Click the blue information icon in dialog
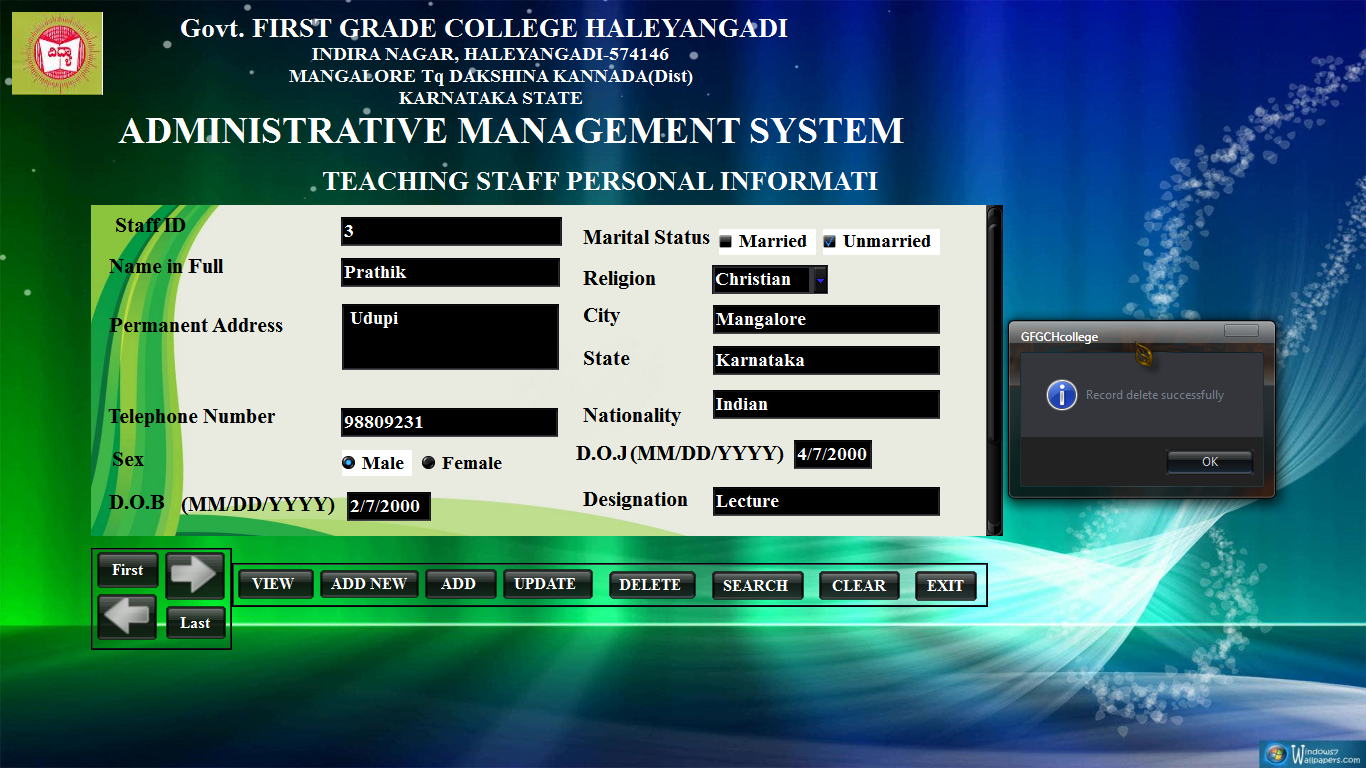This screenshot has width=1366, height=768. coord(1061,395)
